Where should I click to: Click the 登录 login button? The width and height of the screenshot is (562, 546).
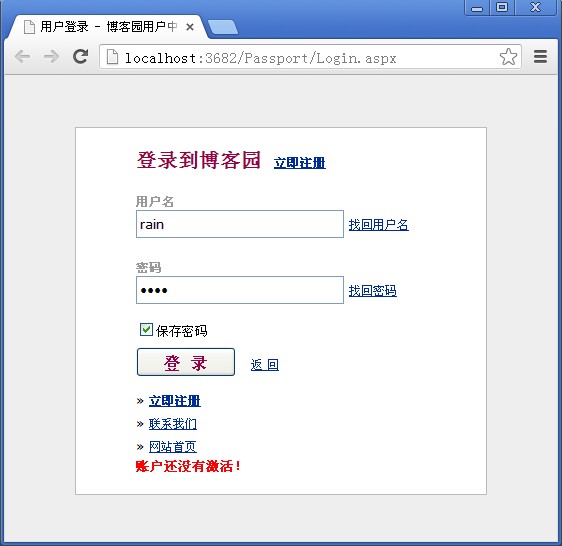coord(186,362)
